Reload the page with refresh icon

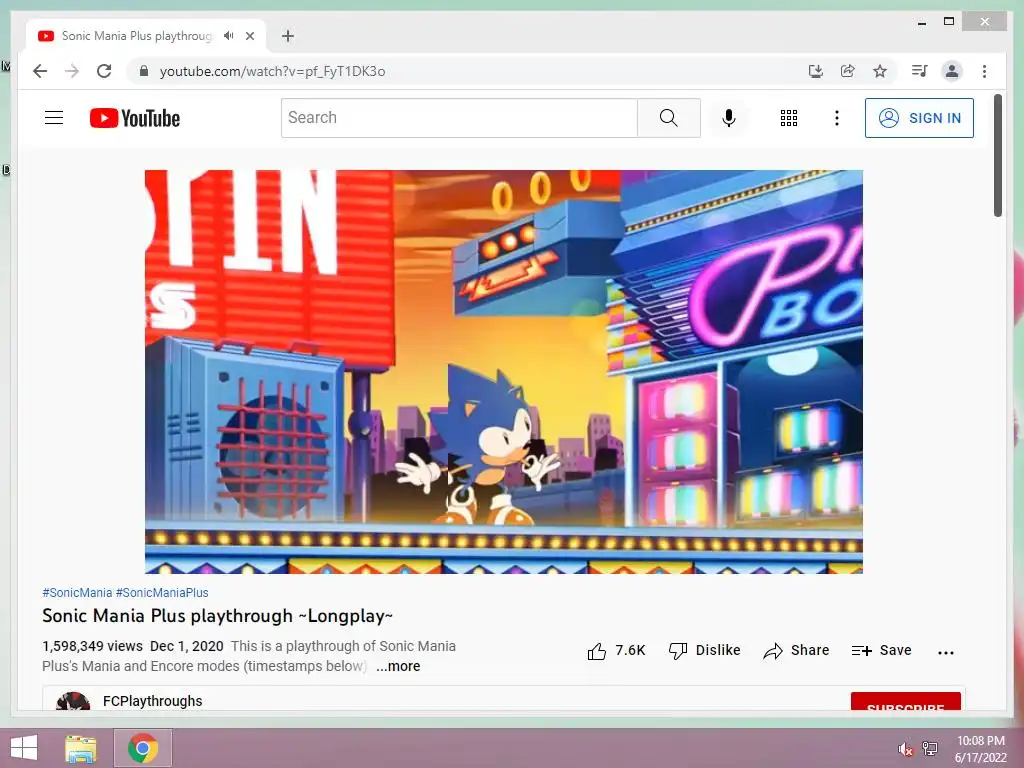click(104, 71)
